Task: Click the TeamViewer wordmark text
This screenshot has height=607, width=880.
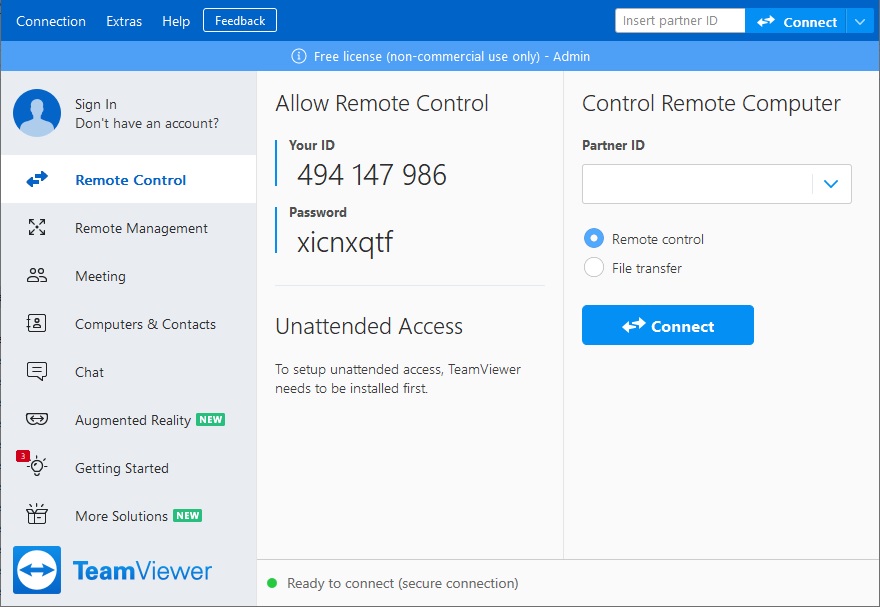Action: click(x=143, y=571)
